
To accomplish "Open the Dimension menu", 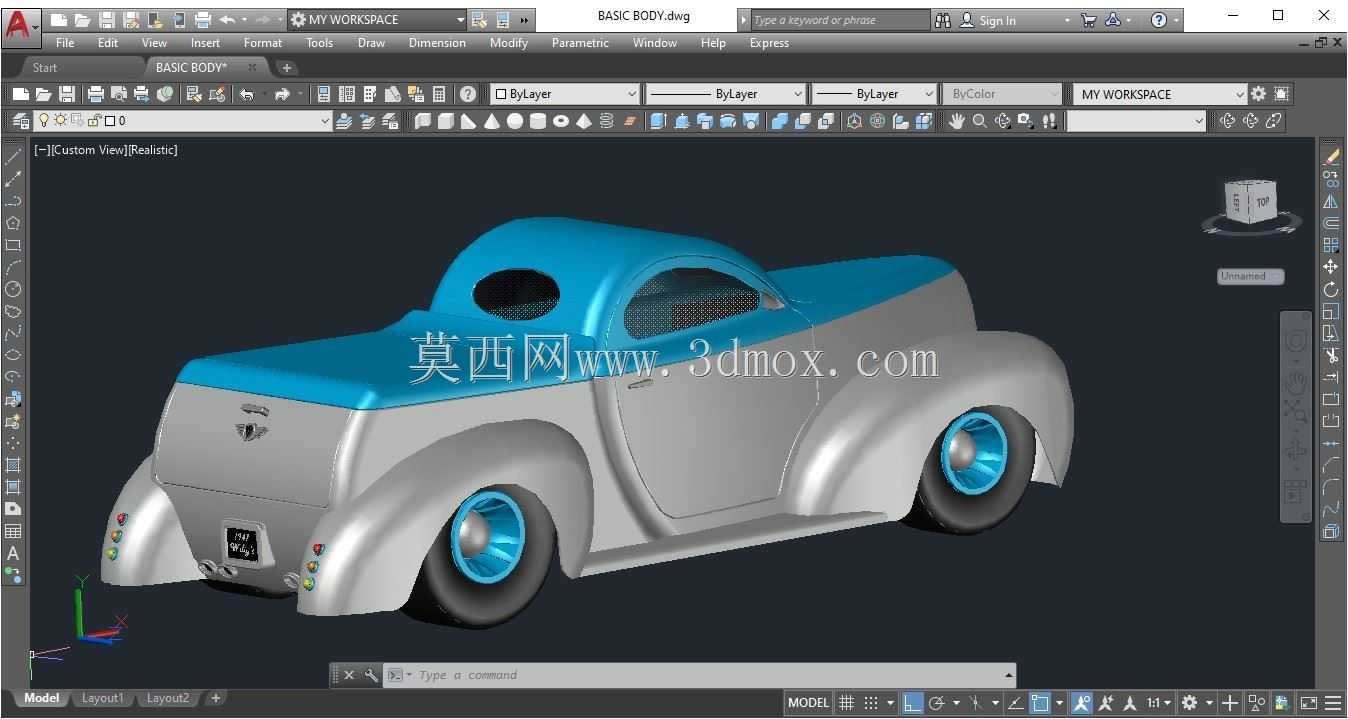I will [x=437, y=43].
